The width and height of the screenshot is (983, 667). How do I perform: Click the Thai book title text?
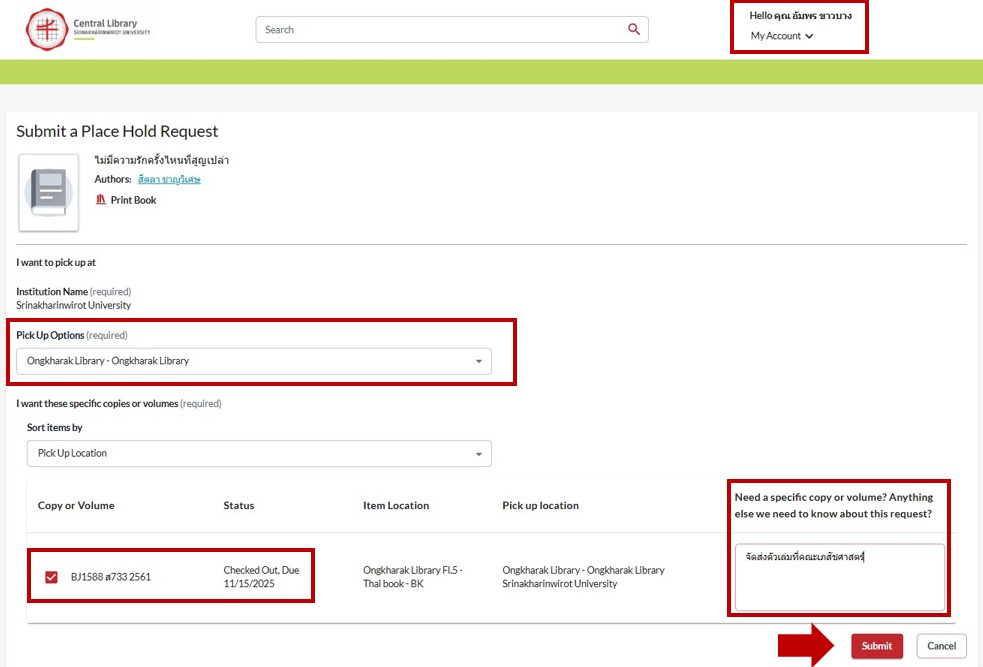coord(162,160)
